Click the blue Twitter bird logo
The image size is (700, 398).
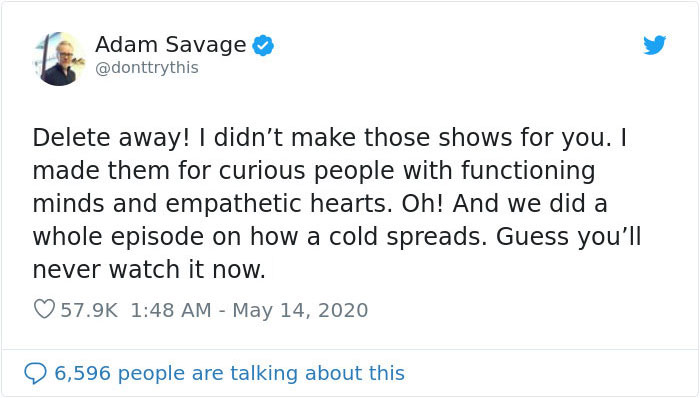(654, 45)
